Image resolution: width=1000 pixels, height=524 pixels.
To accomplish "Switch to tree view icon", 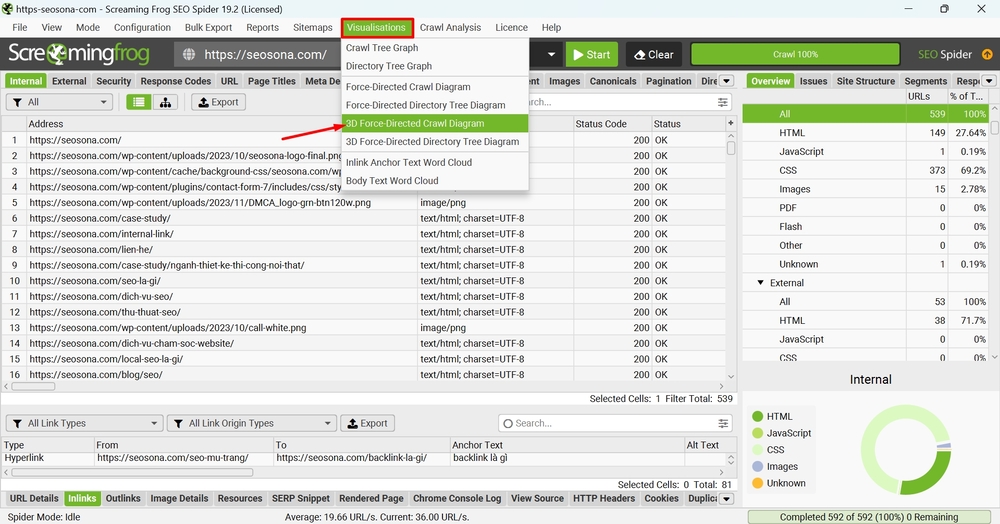I will coord(165,102).
